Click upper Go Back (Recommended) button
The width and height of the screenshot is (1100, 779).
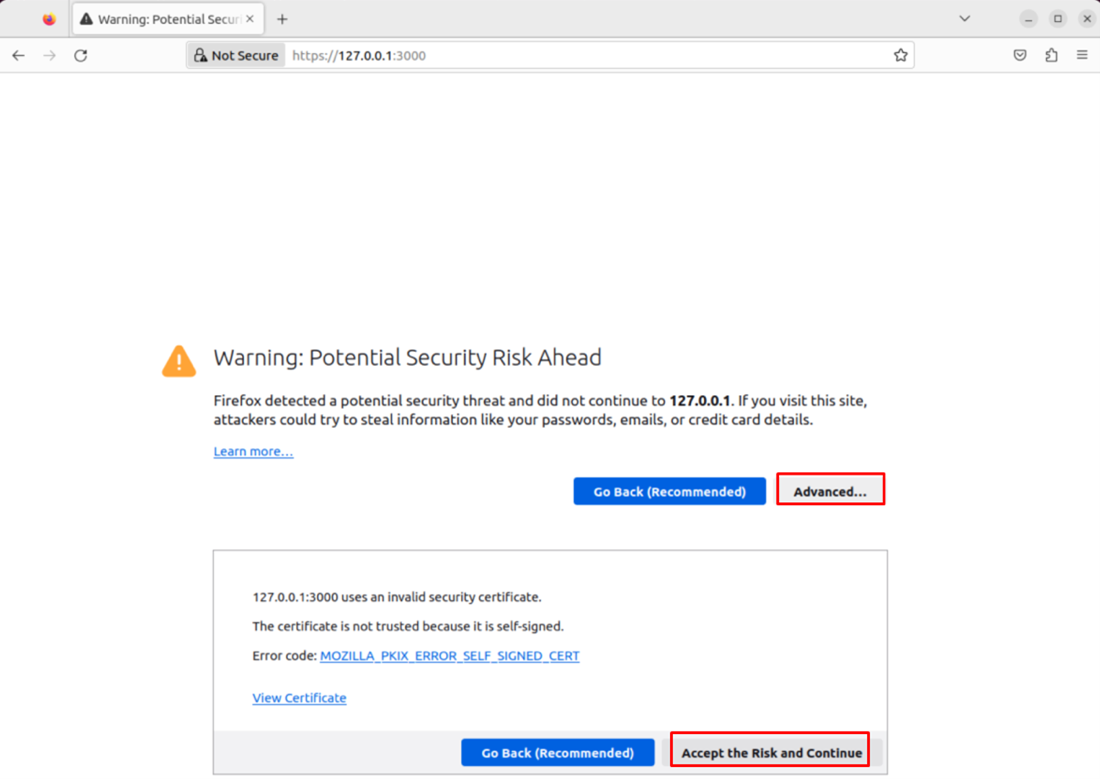tap(669, 491)
